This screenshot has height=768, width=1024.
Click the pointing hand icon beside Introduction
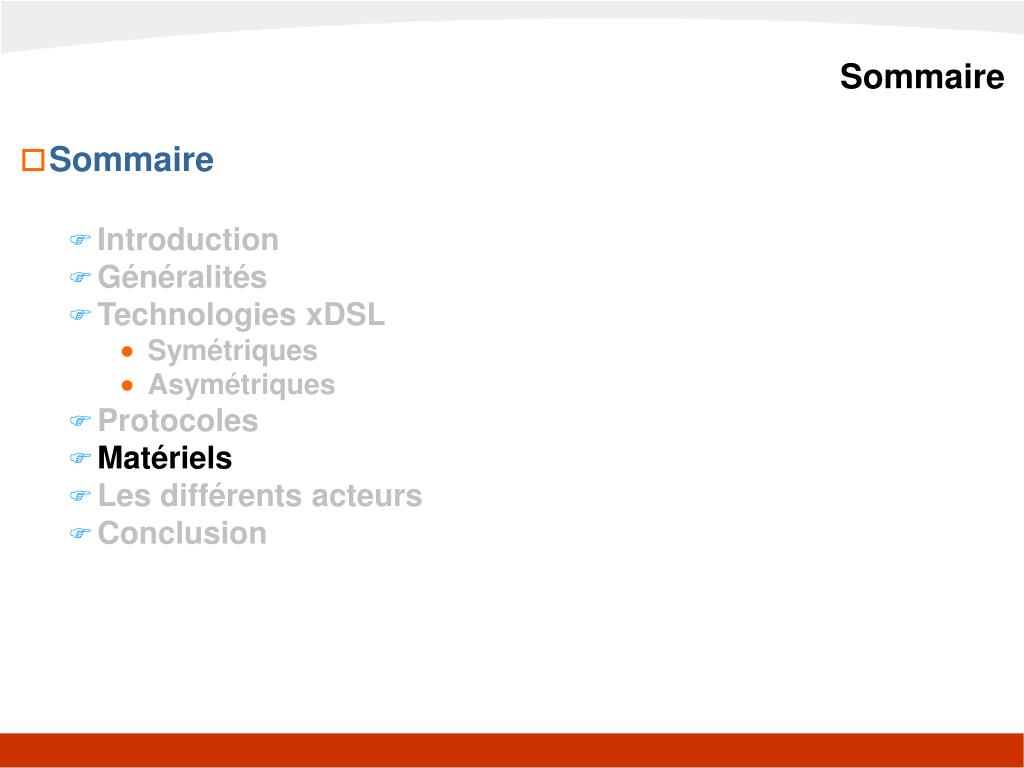click(x=80, y=240)
